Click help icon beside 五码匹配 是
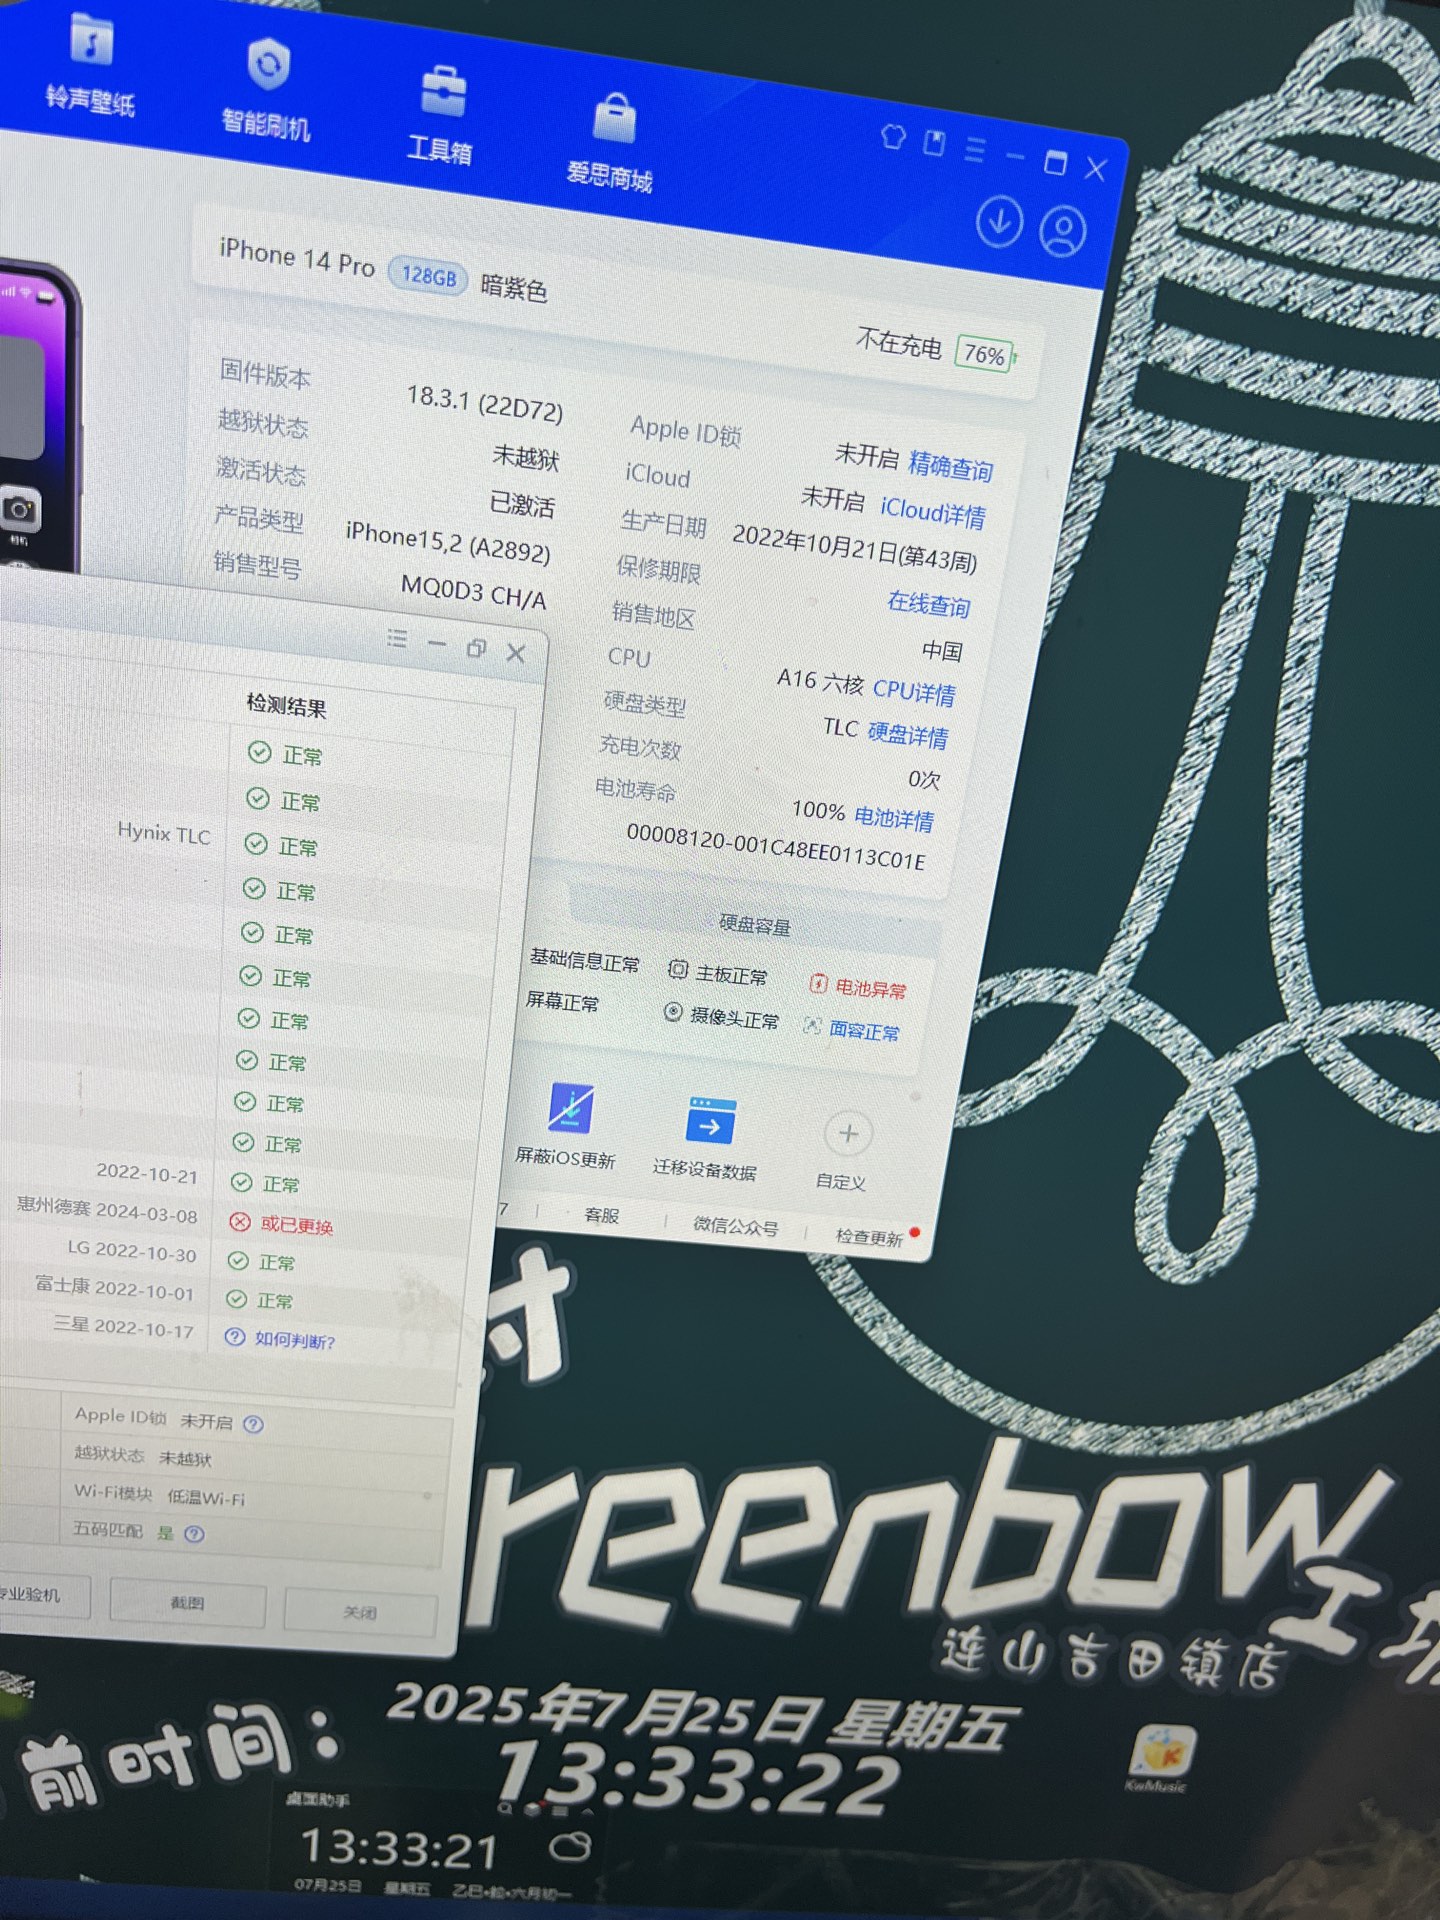 194,1534
